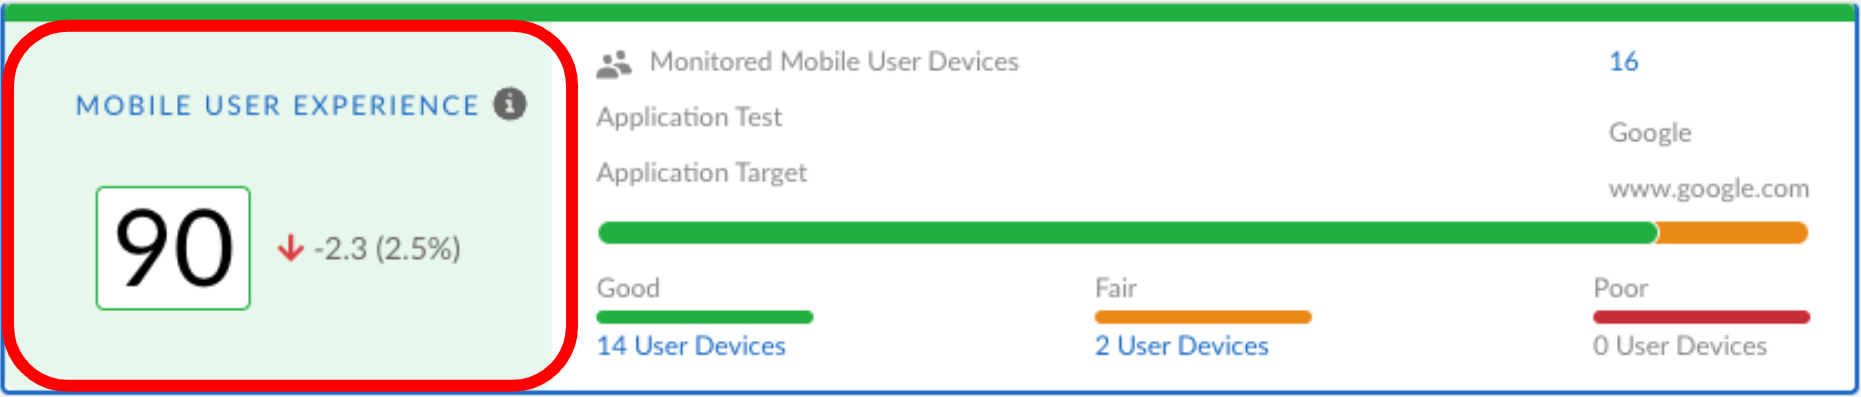Click the monitored users people icon
Screen dimensions: 1861x397
click(x=614, y=64)
